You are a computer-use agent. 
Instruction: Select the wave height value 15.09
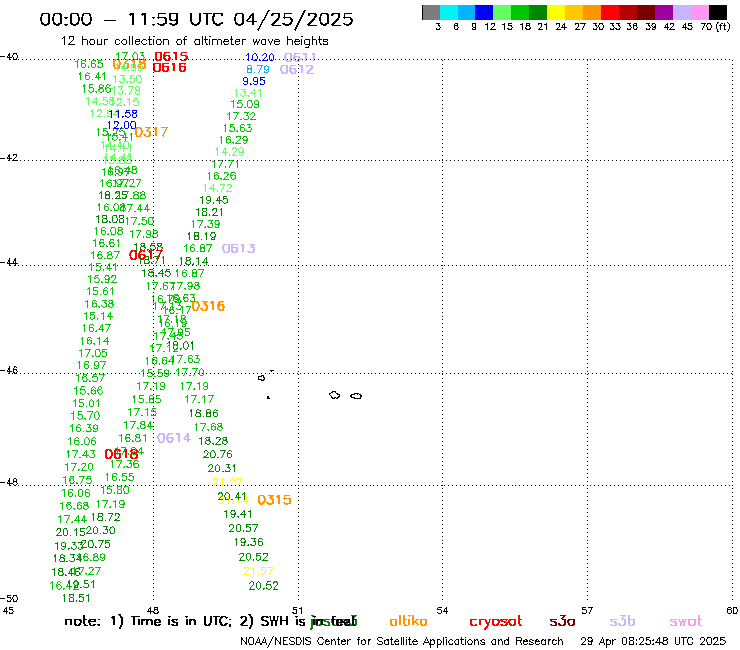point(245,104)
